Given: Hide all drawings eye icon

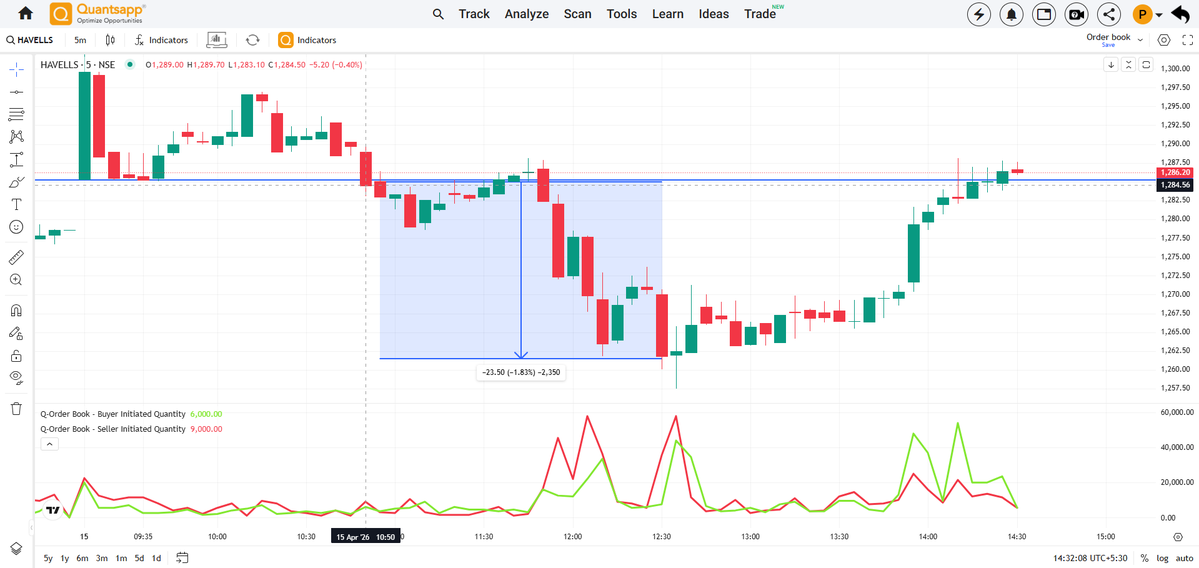Looking at the screenshot, I should (x=16, y=377).
